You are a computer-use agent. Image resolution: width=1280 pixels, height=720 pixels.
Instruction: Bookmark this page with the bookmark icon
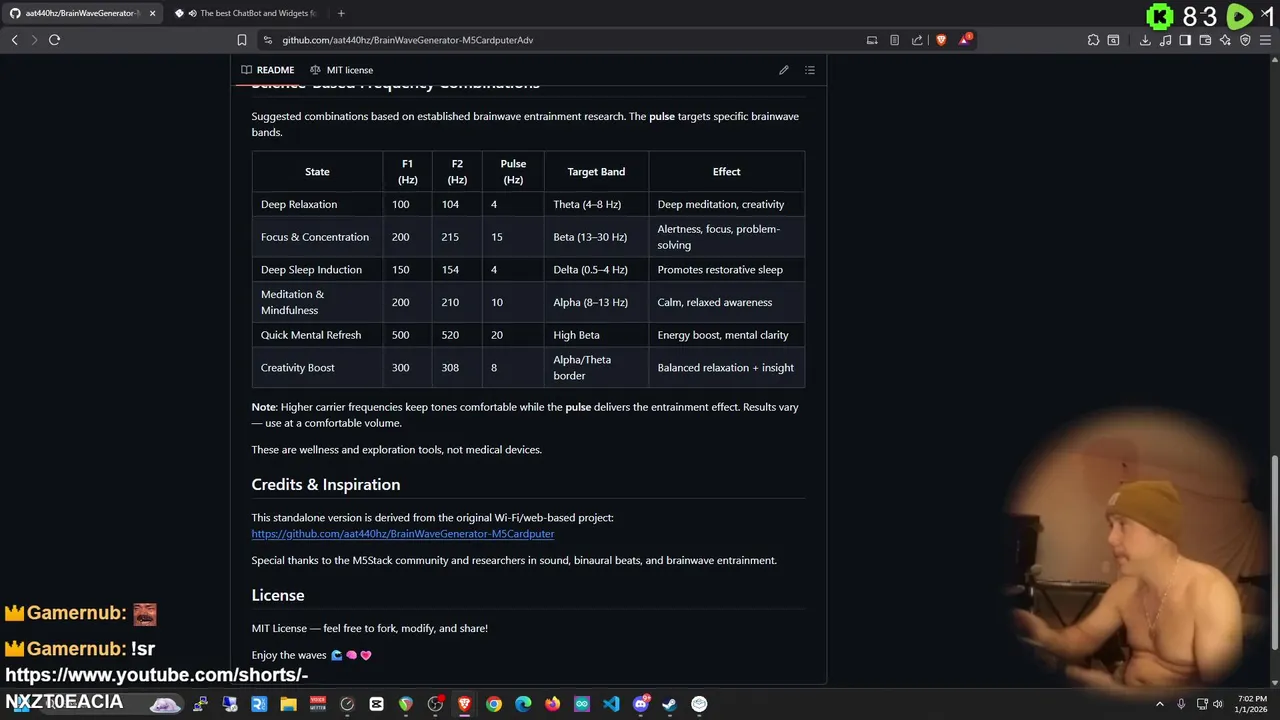[242, 40]
